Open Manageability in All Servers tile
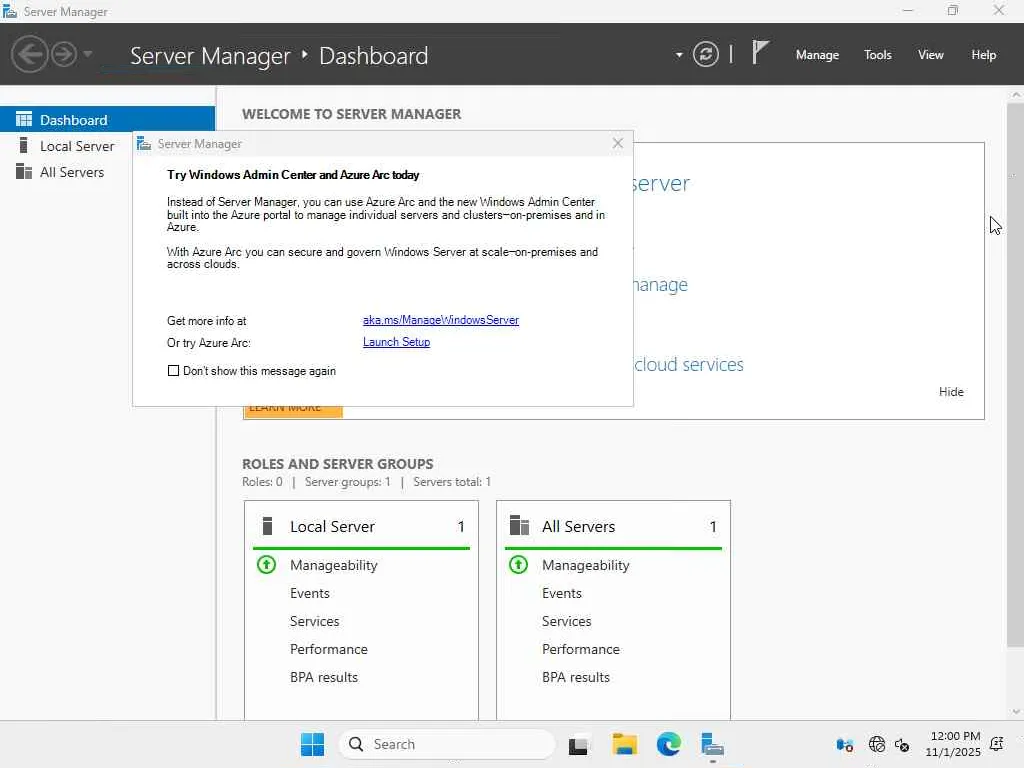Viewport: 1024px width, 768px height. tap(586, 566)
